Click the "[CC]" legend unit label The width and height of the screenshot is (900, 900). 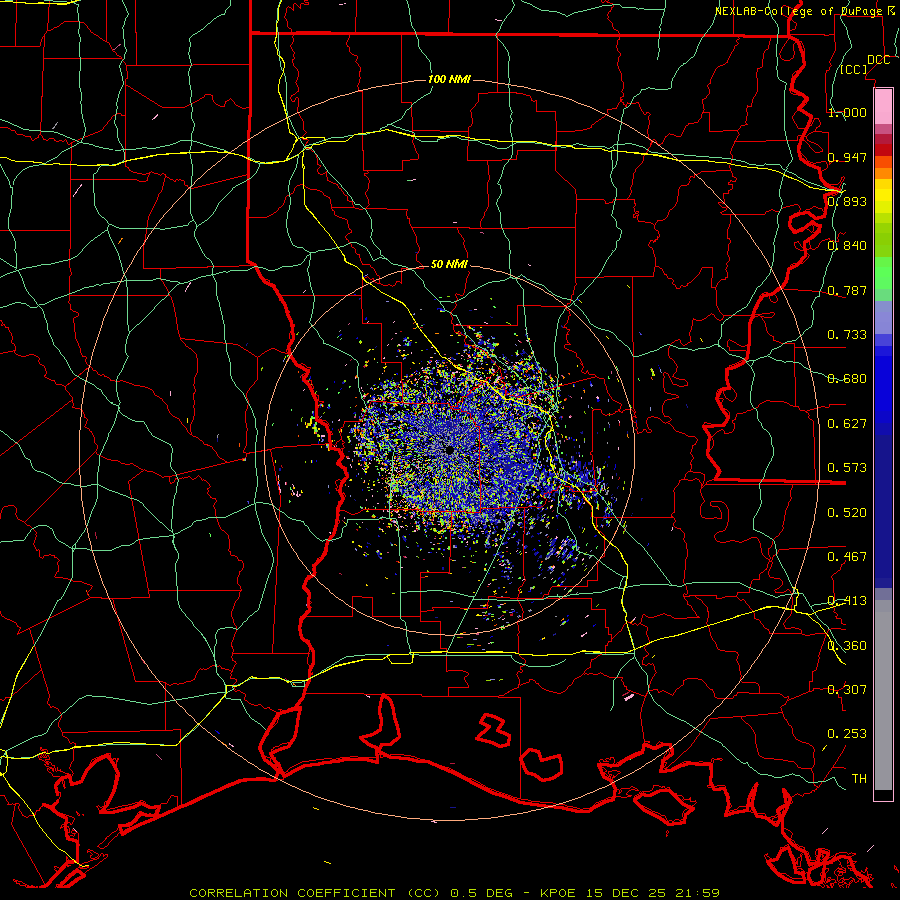pyautogui.click(x=854, y=70)
